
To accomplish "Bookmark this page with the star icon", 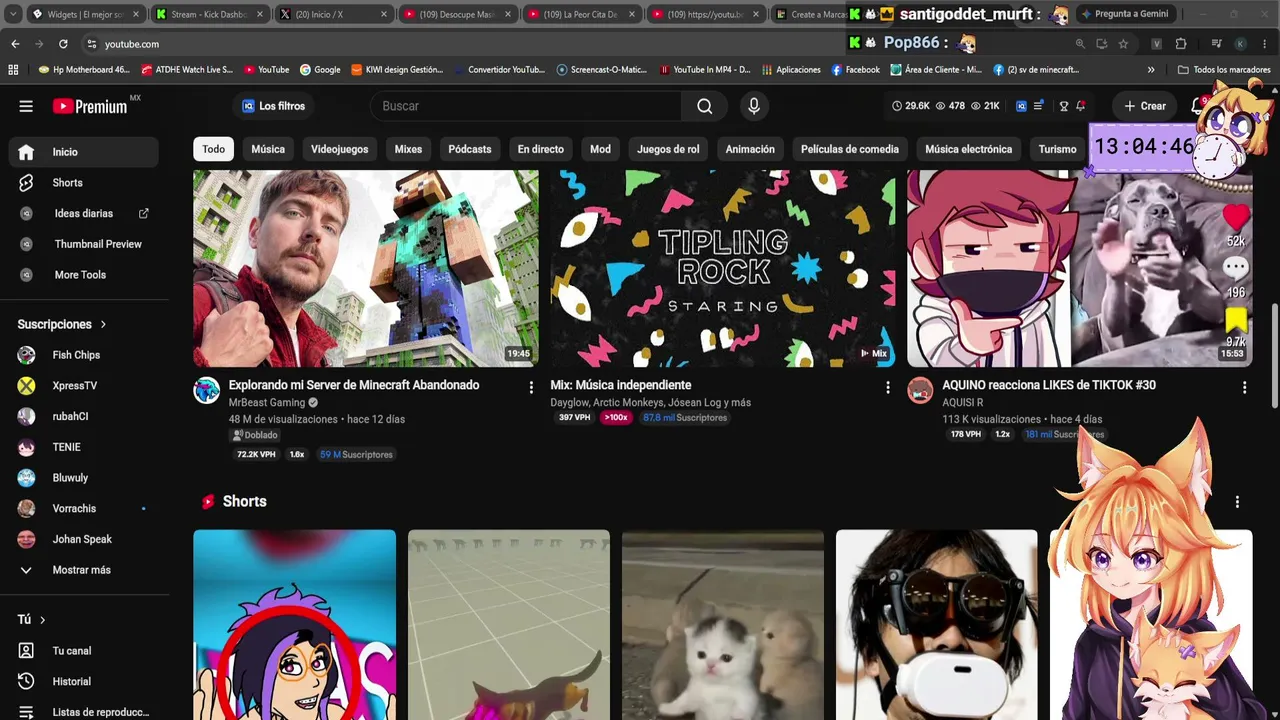I will click(1123, 44).
